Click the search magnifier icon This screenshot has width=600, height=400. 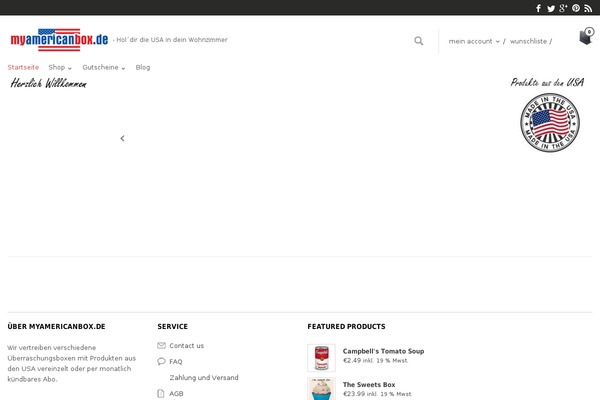point(419,41)
